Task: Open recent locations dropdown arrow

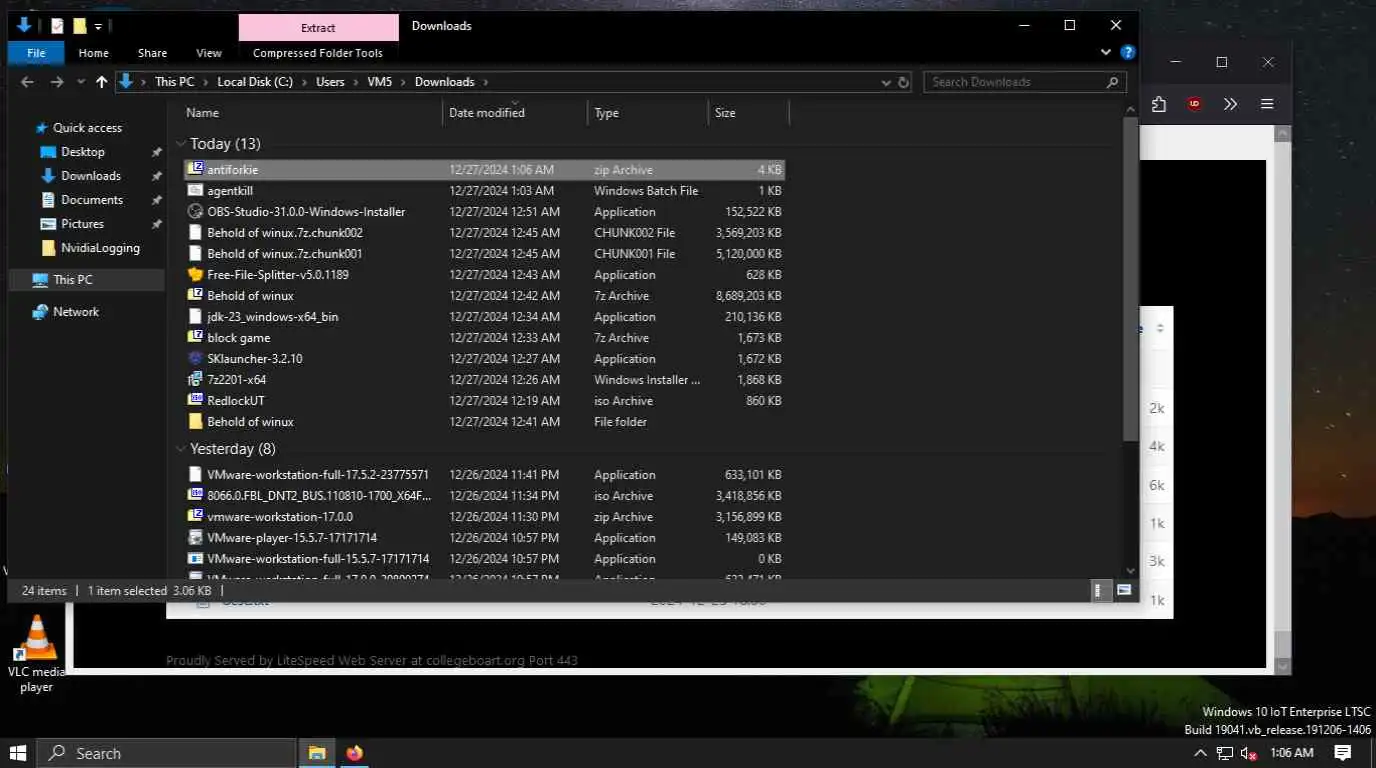Action: [79, 82]
